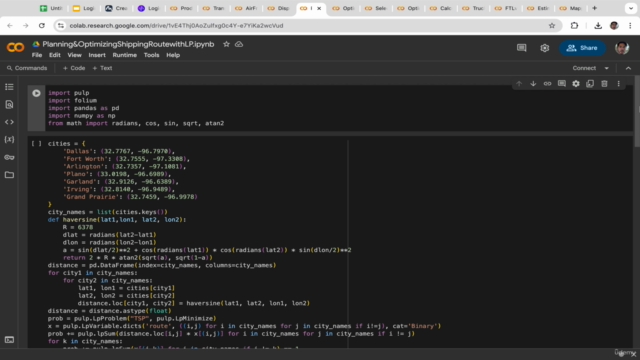The width and height of the screenshot is (640, 360).
Task: Open the Chrome three-dot menu
Action: pyautogui.click(x=630, y=26)
